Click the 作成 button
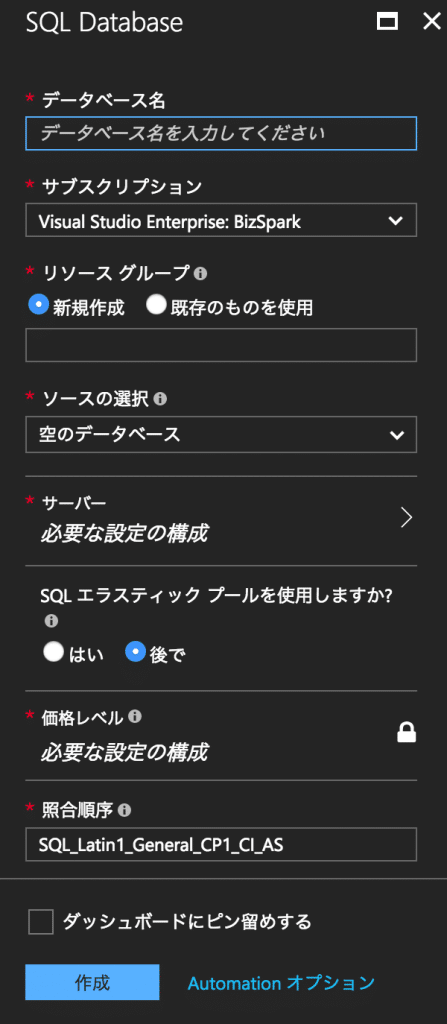This screenshot has width=447, height=1024. (x=92, y=982)
